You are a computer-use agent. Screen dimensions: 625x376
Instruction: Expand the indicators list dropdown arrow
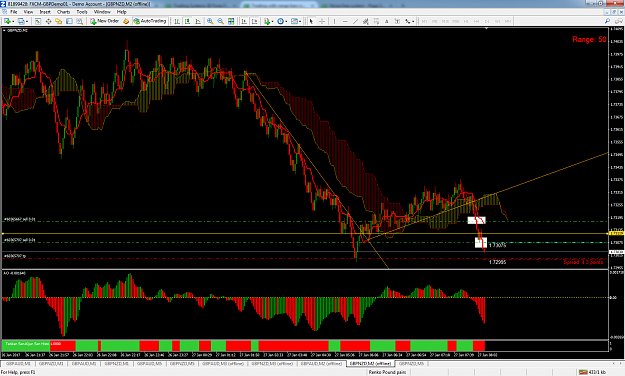272,22
